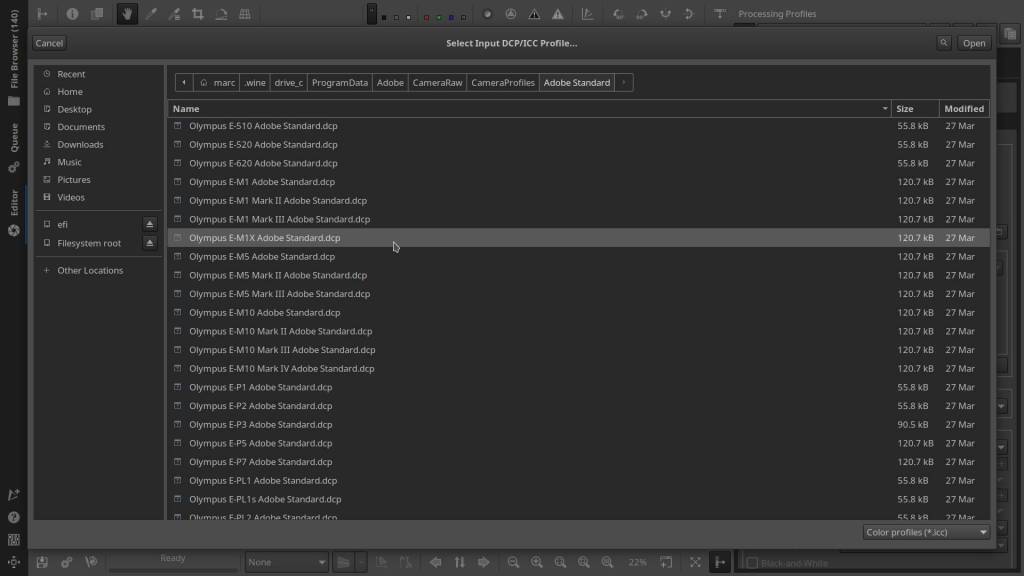Image resolution: width=1024 pixels, height=576 pixels.
Task: Toggle the left panel visibility in top toolbar
Action: [x=42, y=14]
